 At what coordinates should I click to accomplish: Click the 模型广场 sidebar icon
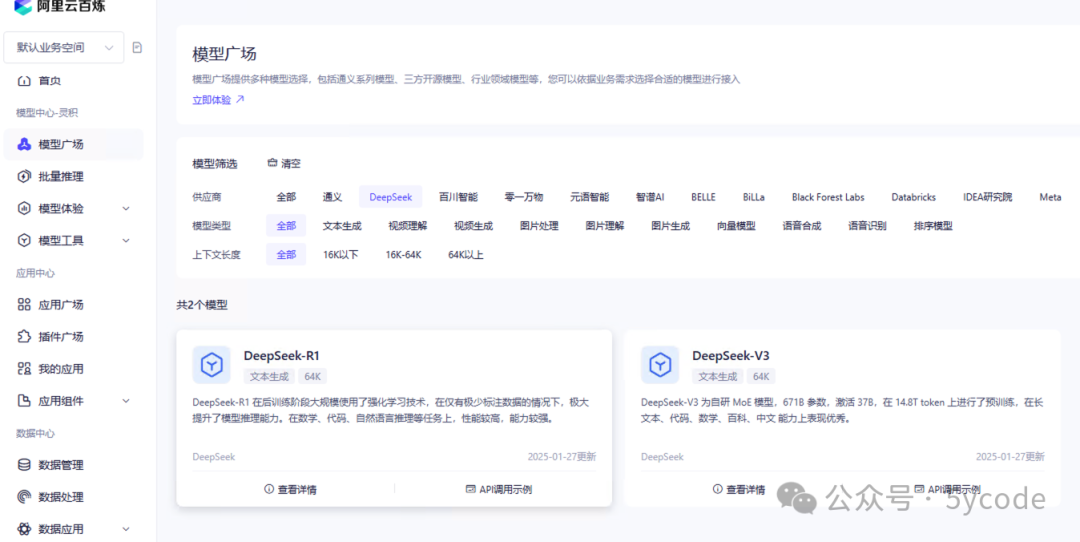24,145
